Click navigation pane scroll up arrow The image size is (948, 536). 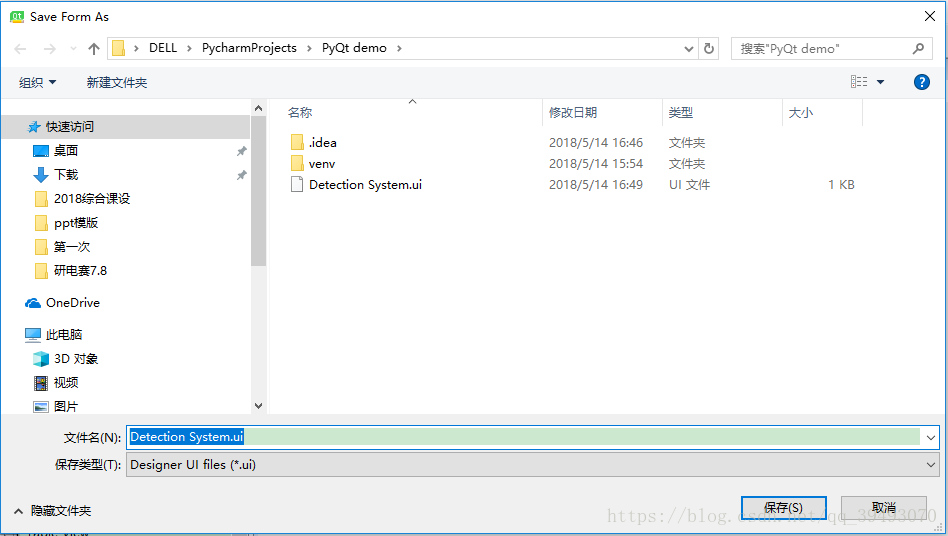click(x=258, y=108)
